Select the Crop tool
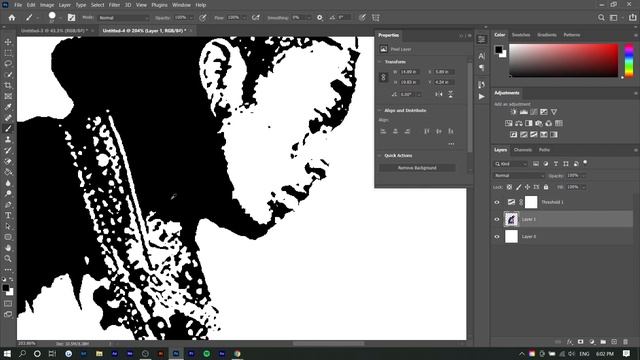 click(x=8, y=85)
